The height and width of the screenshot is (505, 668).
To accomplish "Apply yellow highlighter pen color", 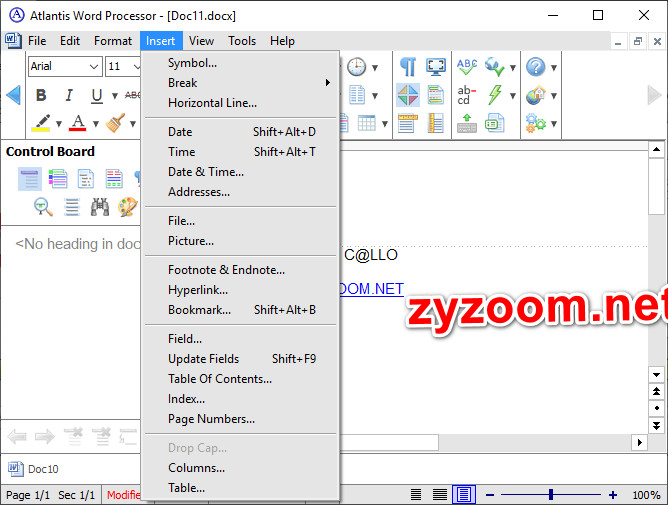I will coord(41,123).
